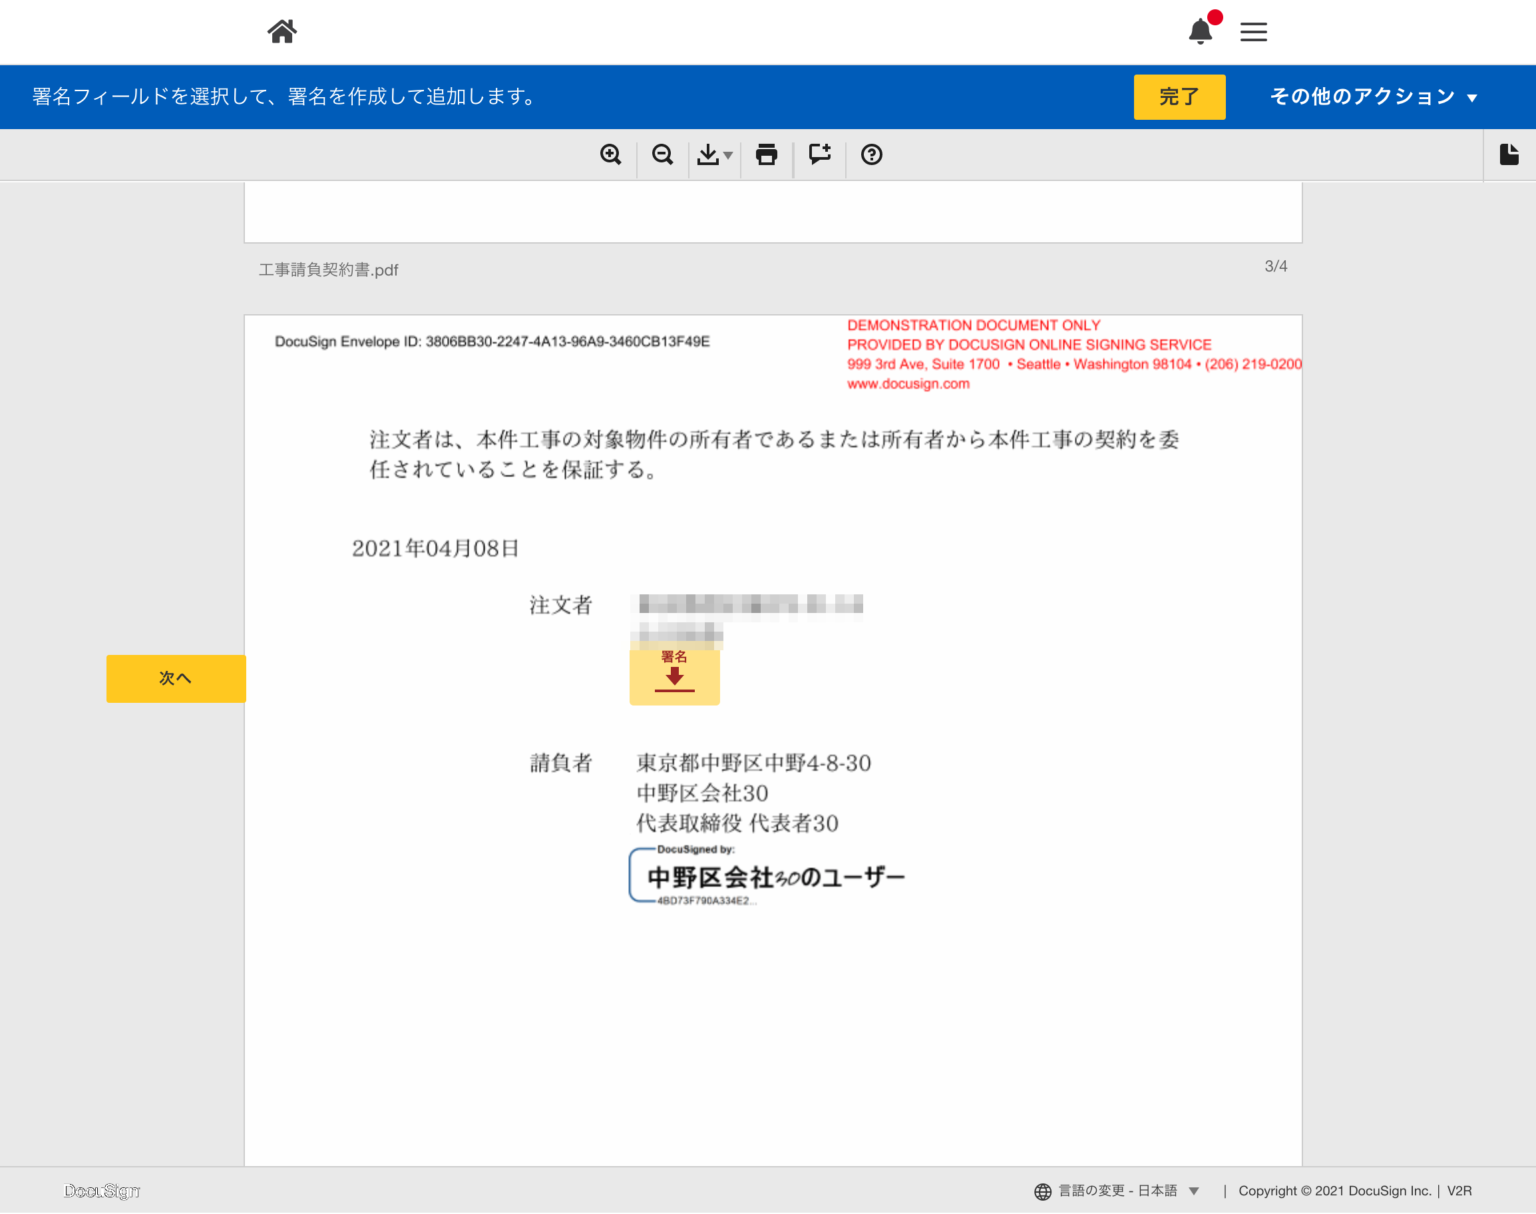Click the DocuSign logo in the footer

point(100,1191)
